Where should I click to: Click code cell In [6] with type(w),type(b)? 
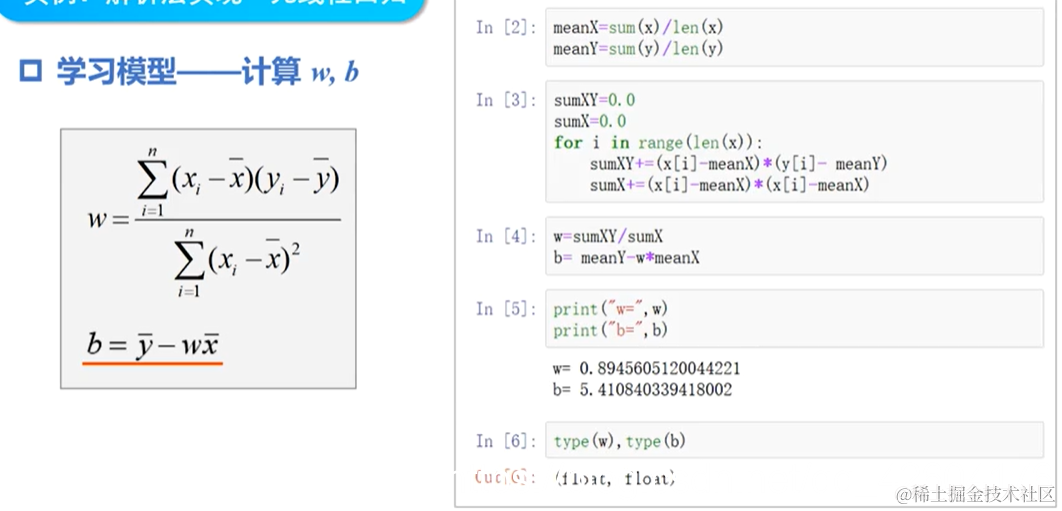pyautogui.click(x=794, y=441)
